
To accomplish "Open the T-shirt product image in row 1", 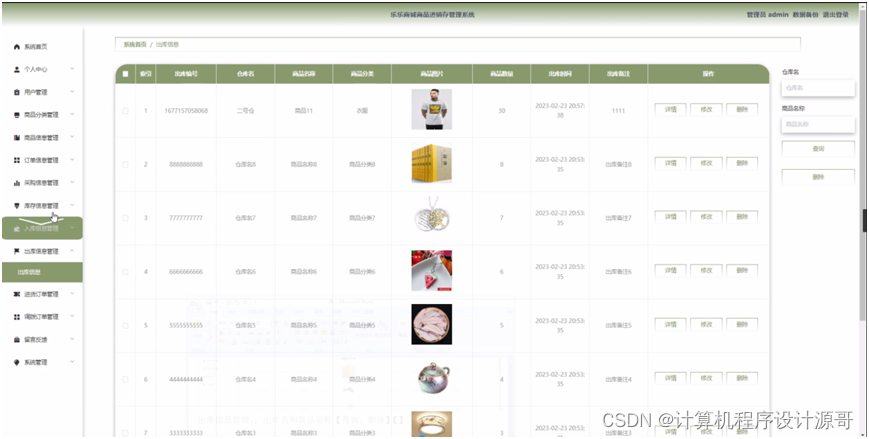I will [432, 109].
